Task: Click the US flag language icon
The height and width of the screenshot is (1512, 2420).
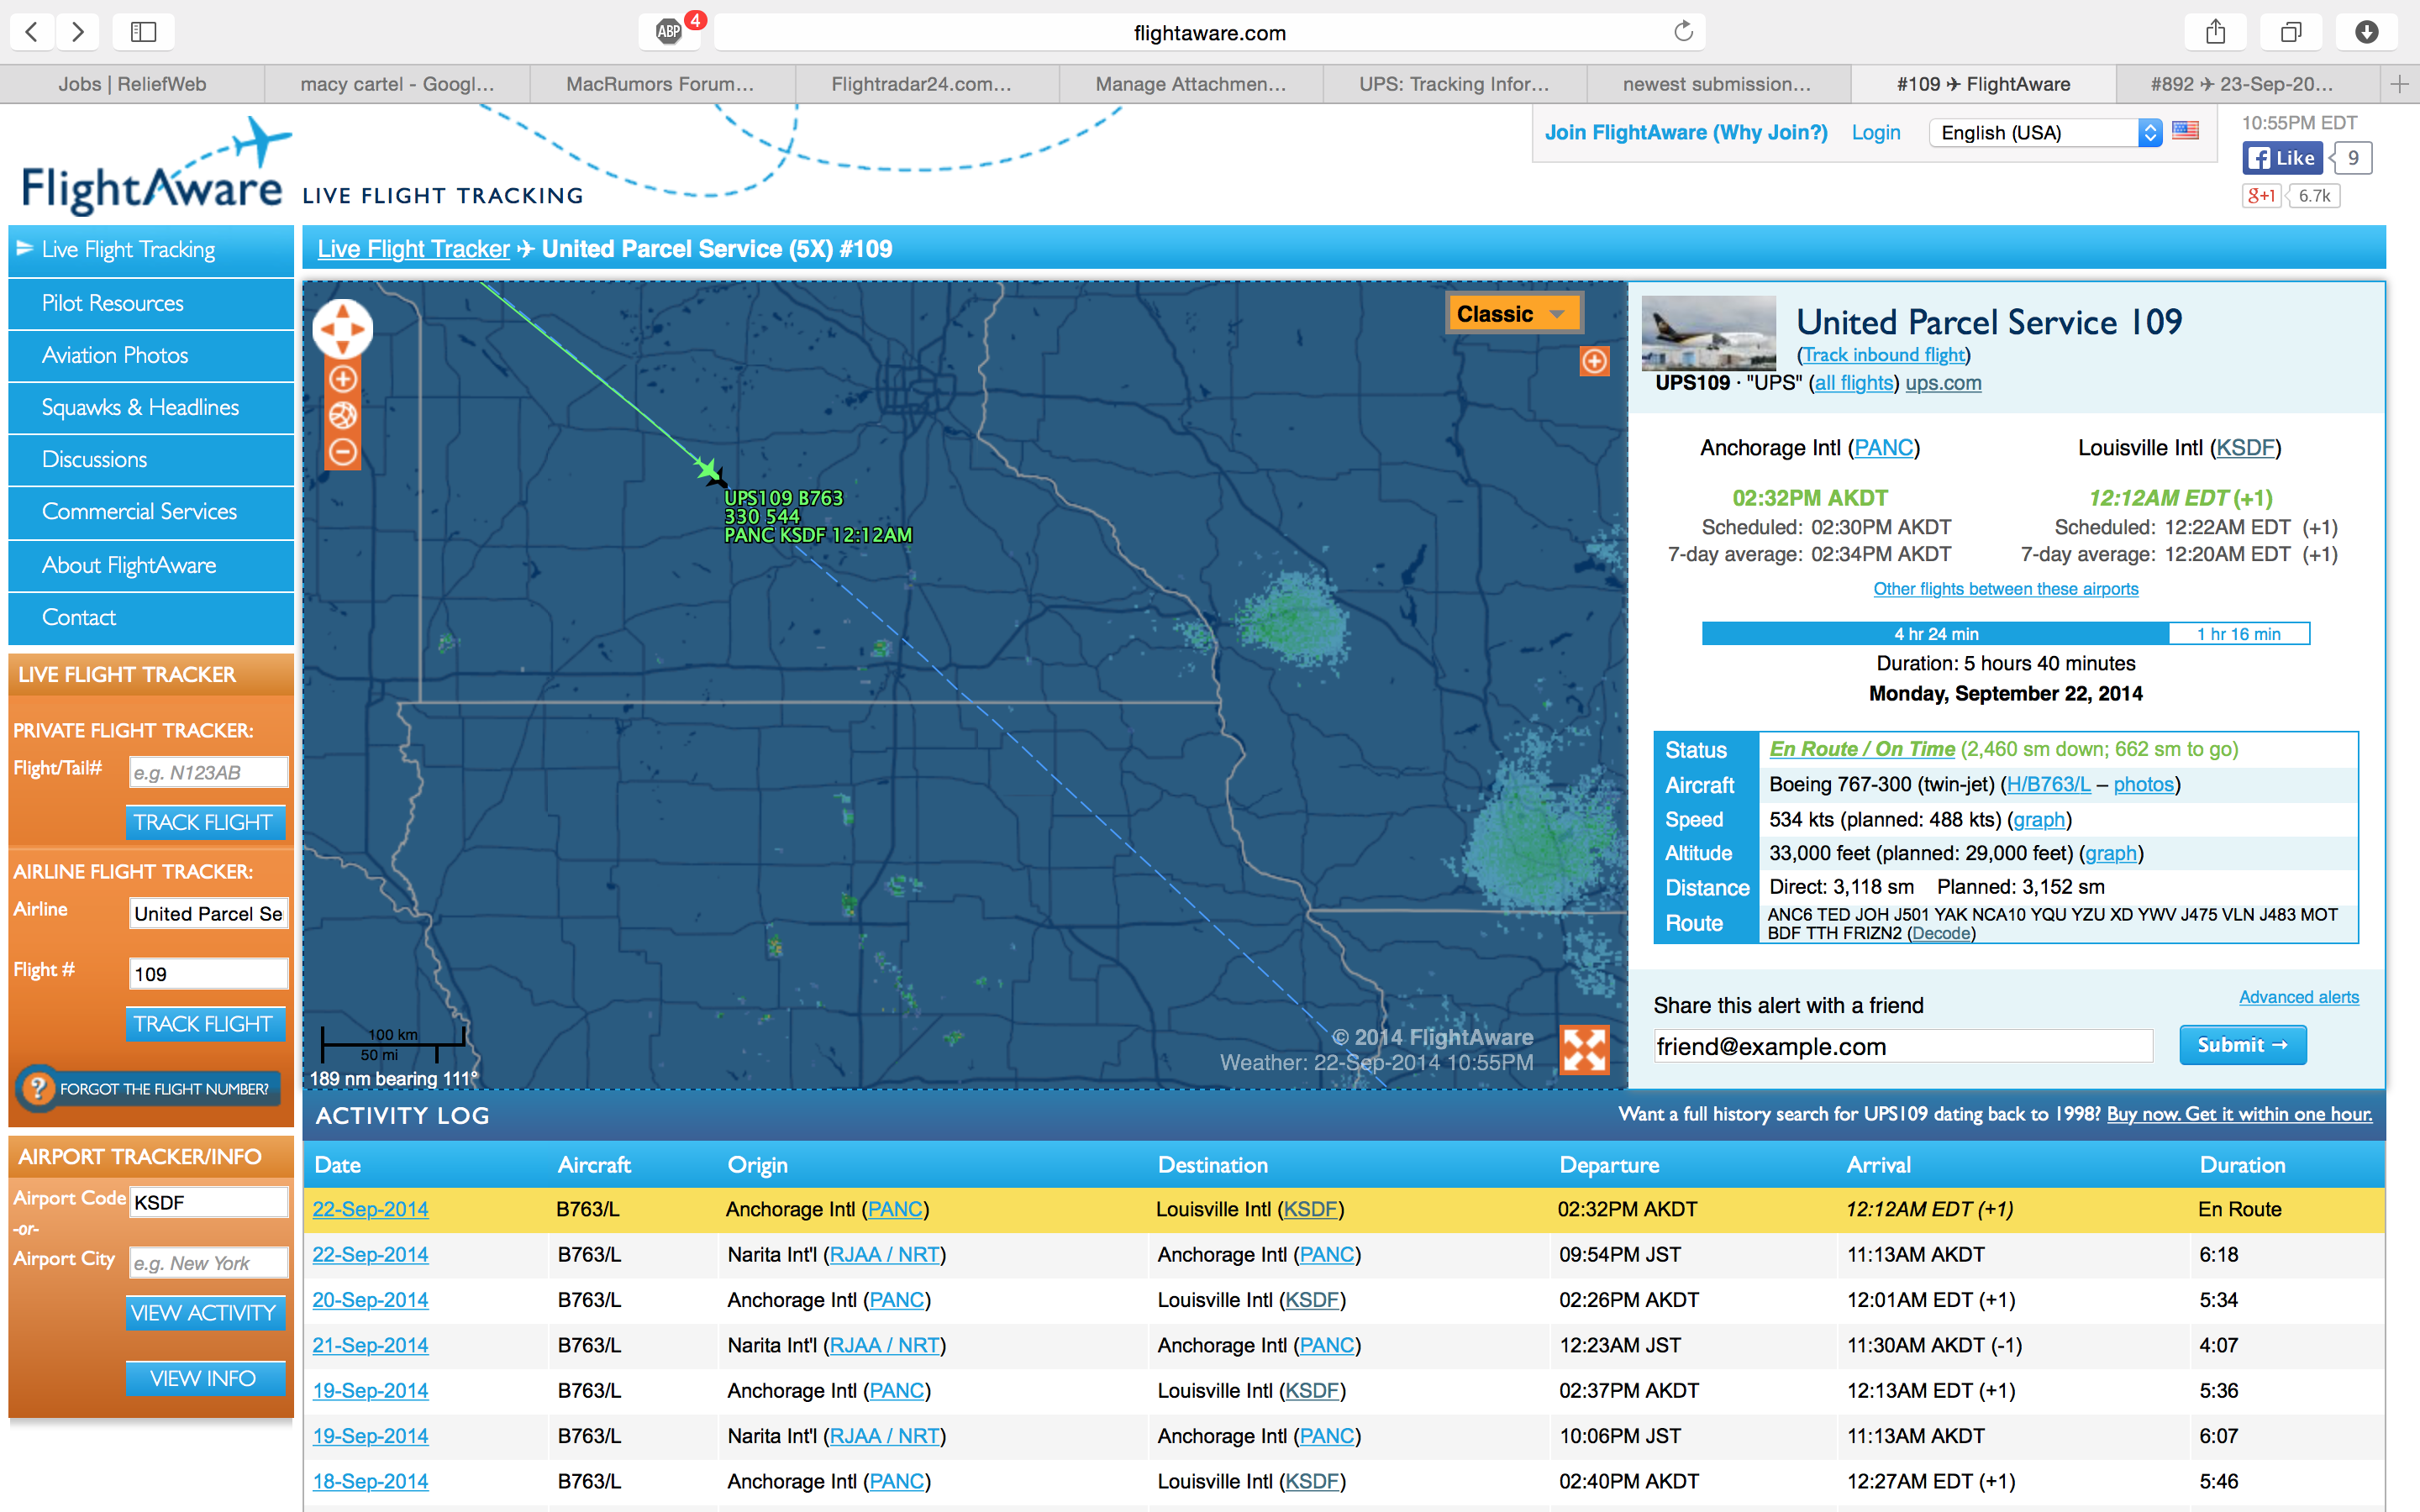Action: [2186, 131]
